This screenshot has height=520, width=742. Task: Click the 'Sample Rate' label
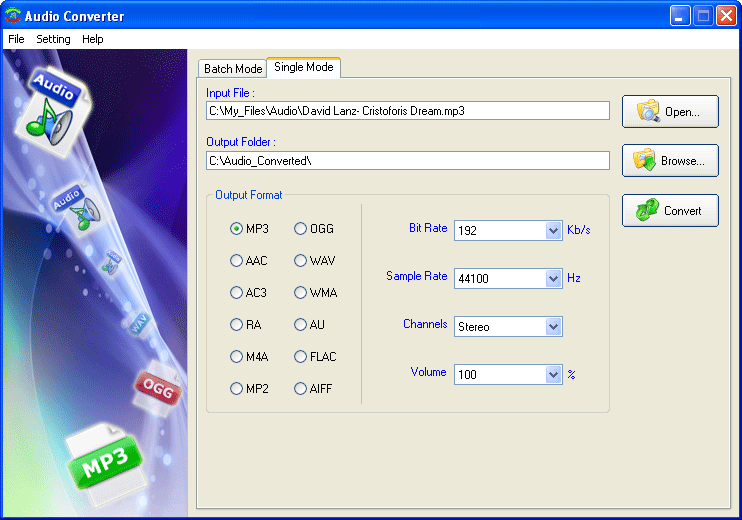[x=416, y=276]
